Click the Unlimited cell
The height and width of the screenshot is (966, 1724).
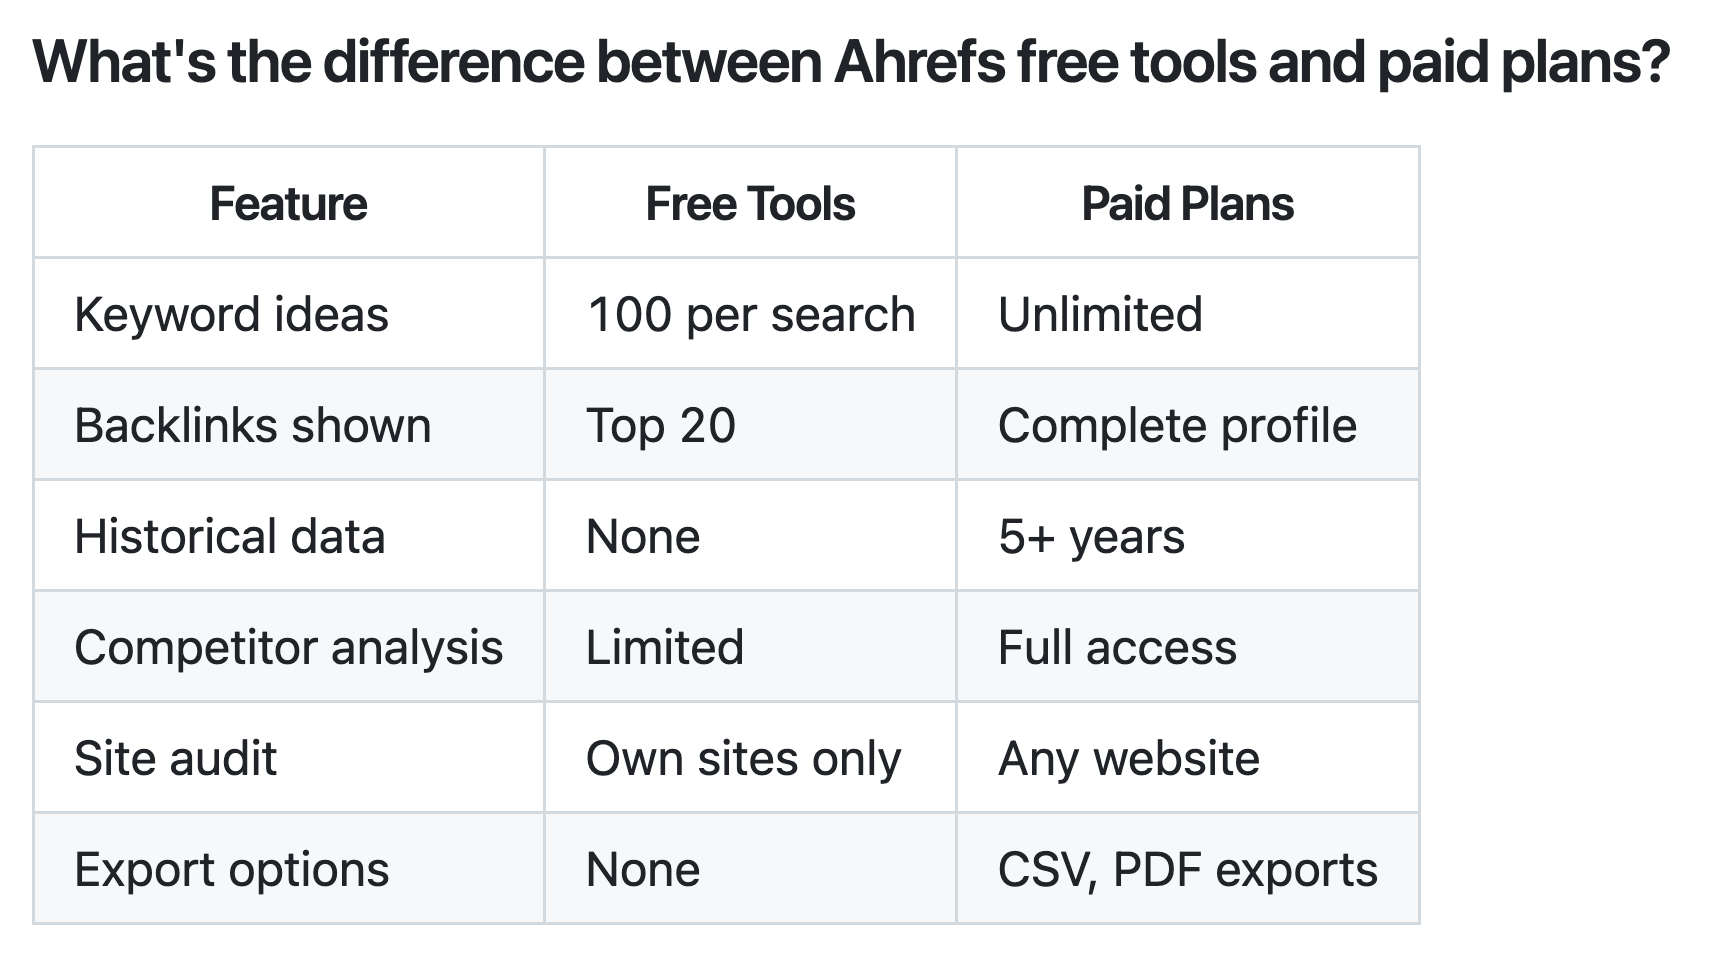(x=1187, y=314)
